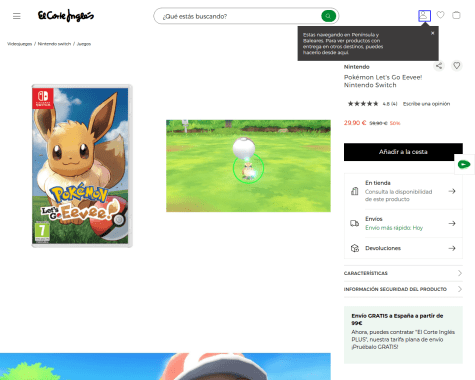475x380 pixels.
Task: Click the Nintendo brand link
Action: 357,67
